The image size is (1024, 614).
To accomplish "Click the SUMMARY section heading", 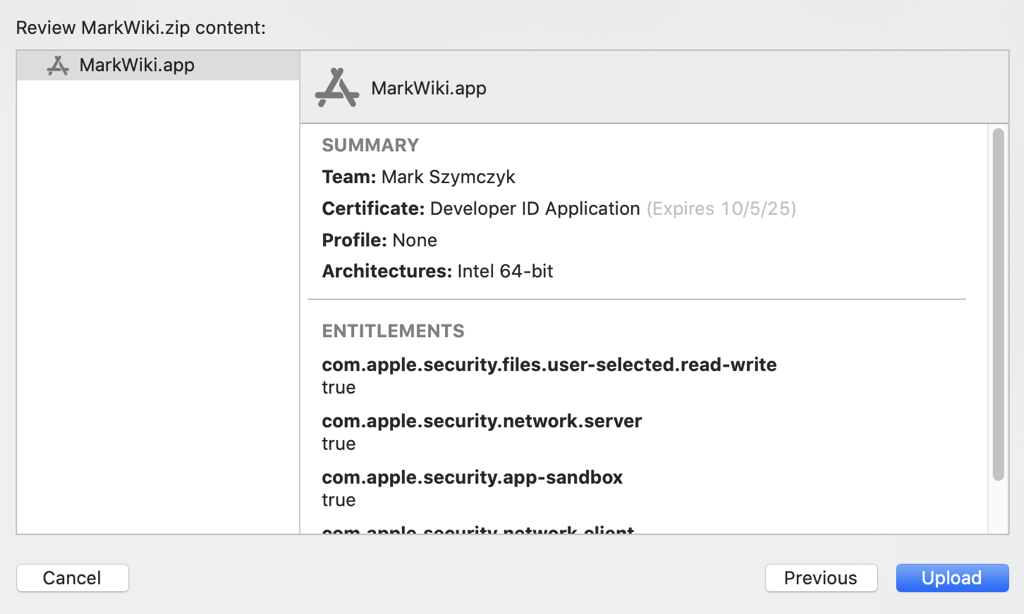I will (370, 145).
